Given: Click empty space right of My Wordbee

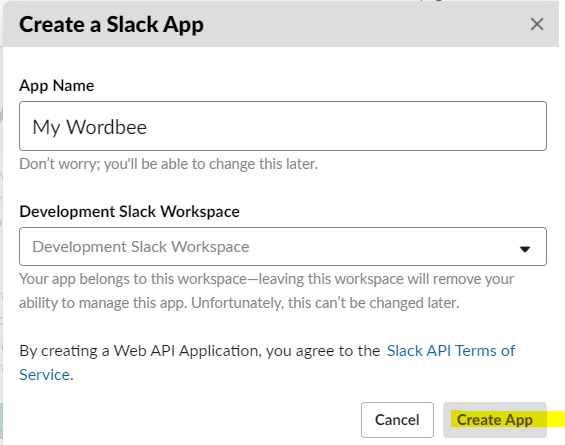Looking at the screenshot, I should click(346, 126).
